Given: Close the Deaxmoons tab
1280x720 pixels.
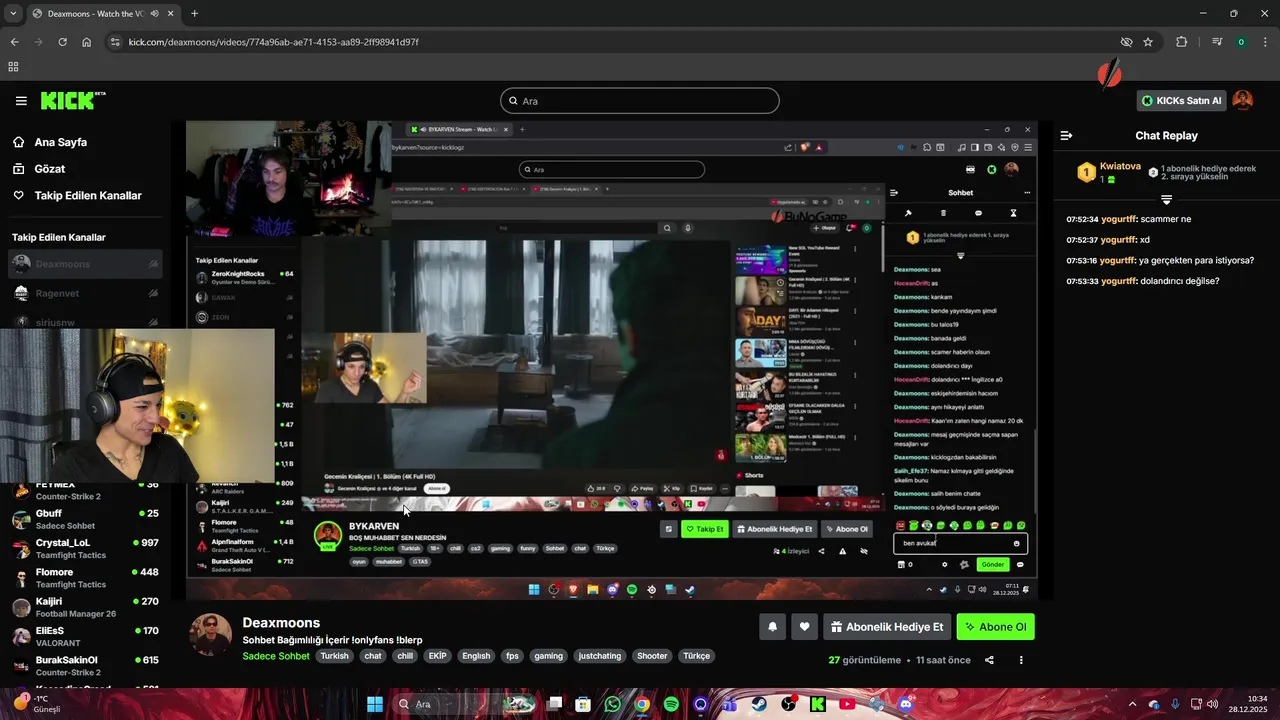Looking at the screenshot, I should pos(171,13).
